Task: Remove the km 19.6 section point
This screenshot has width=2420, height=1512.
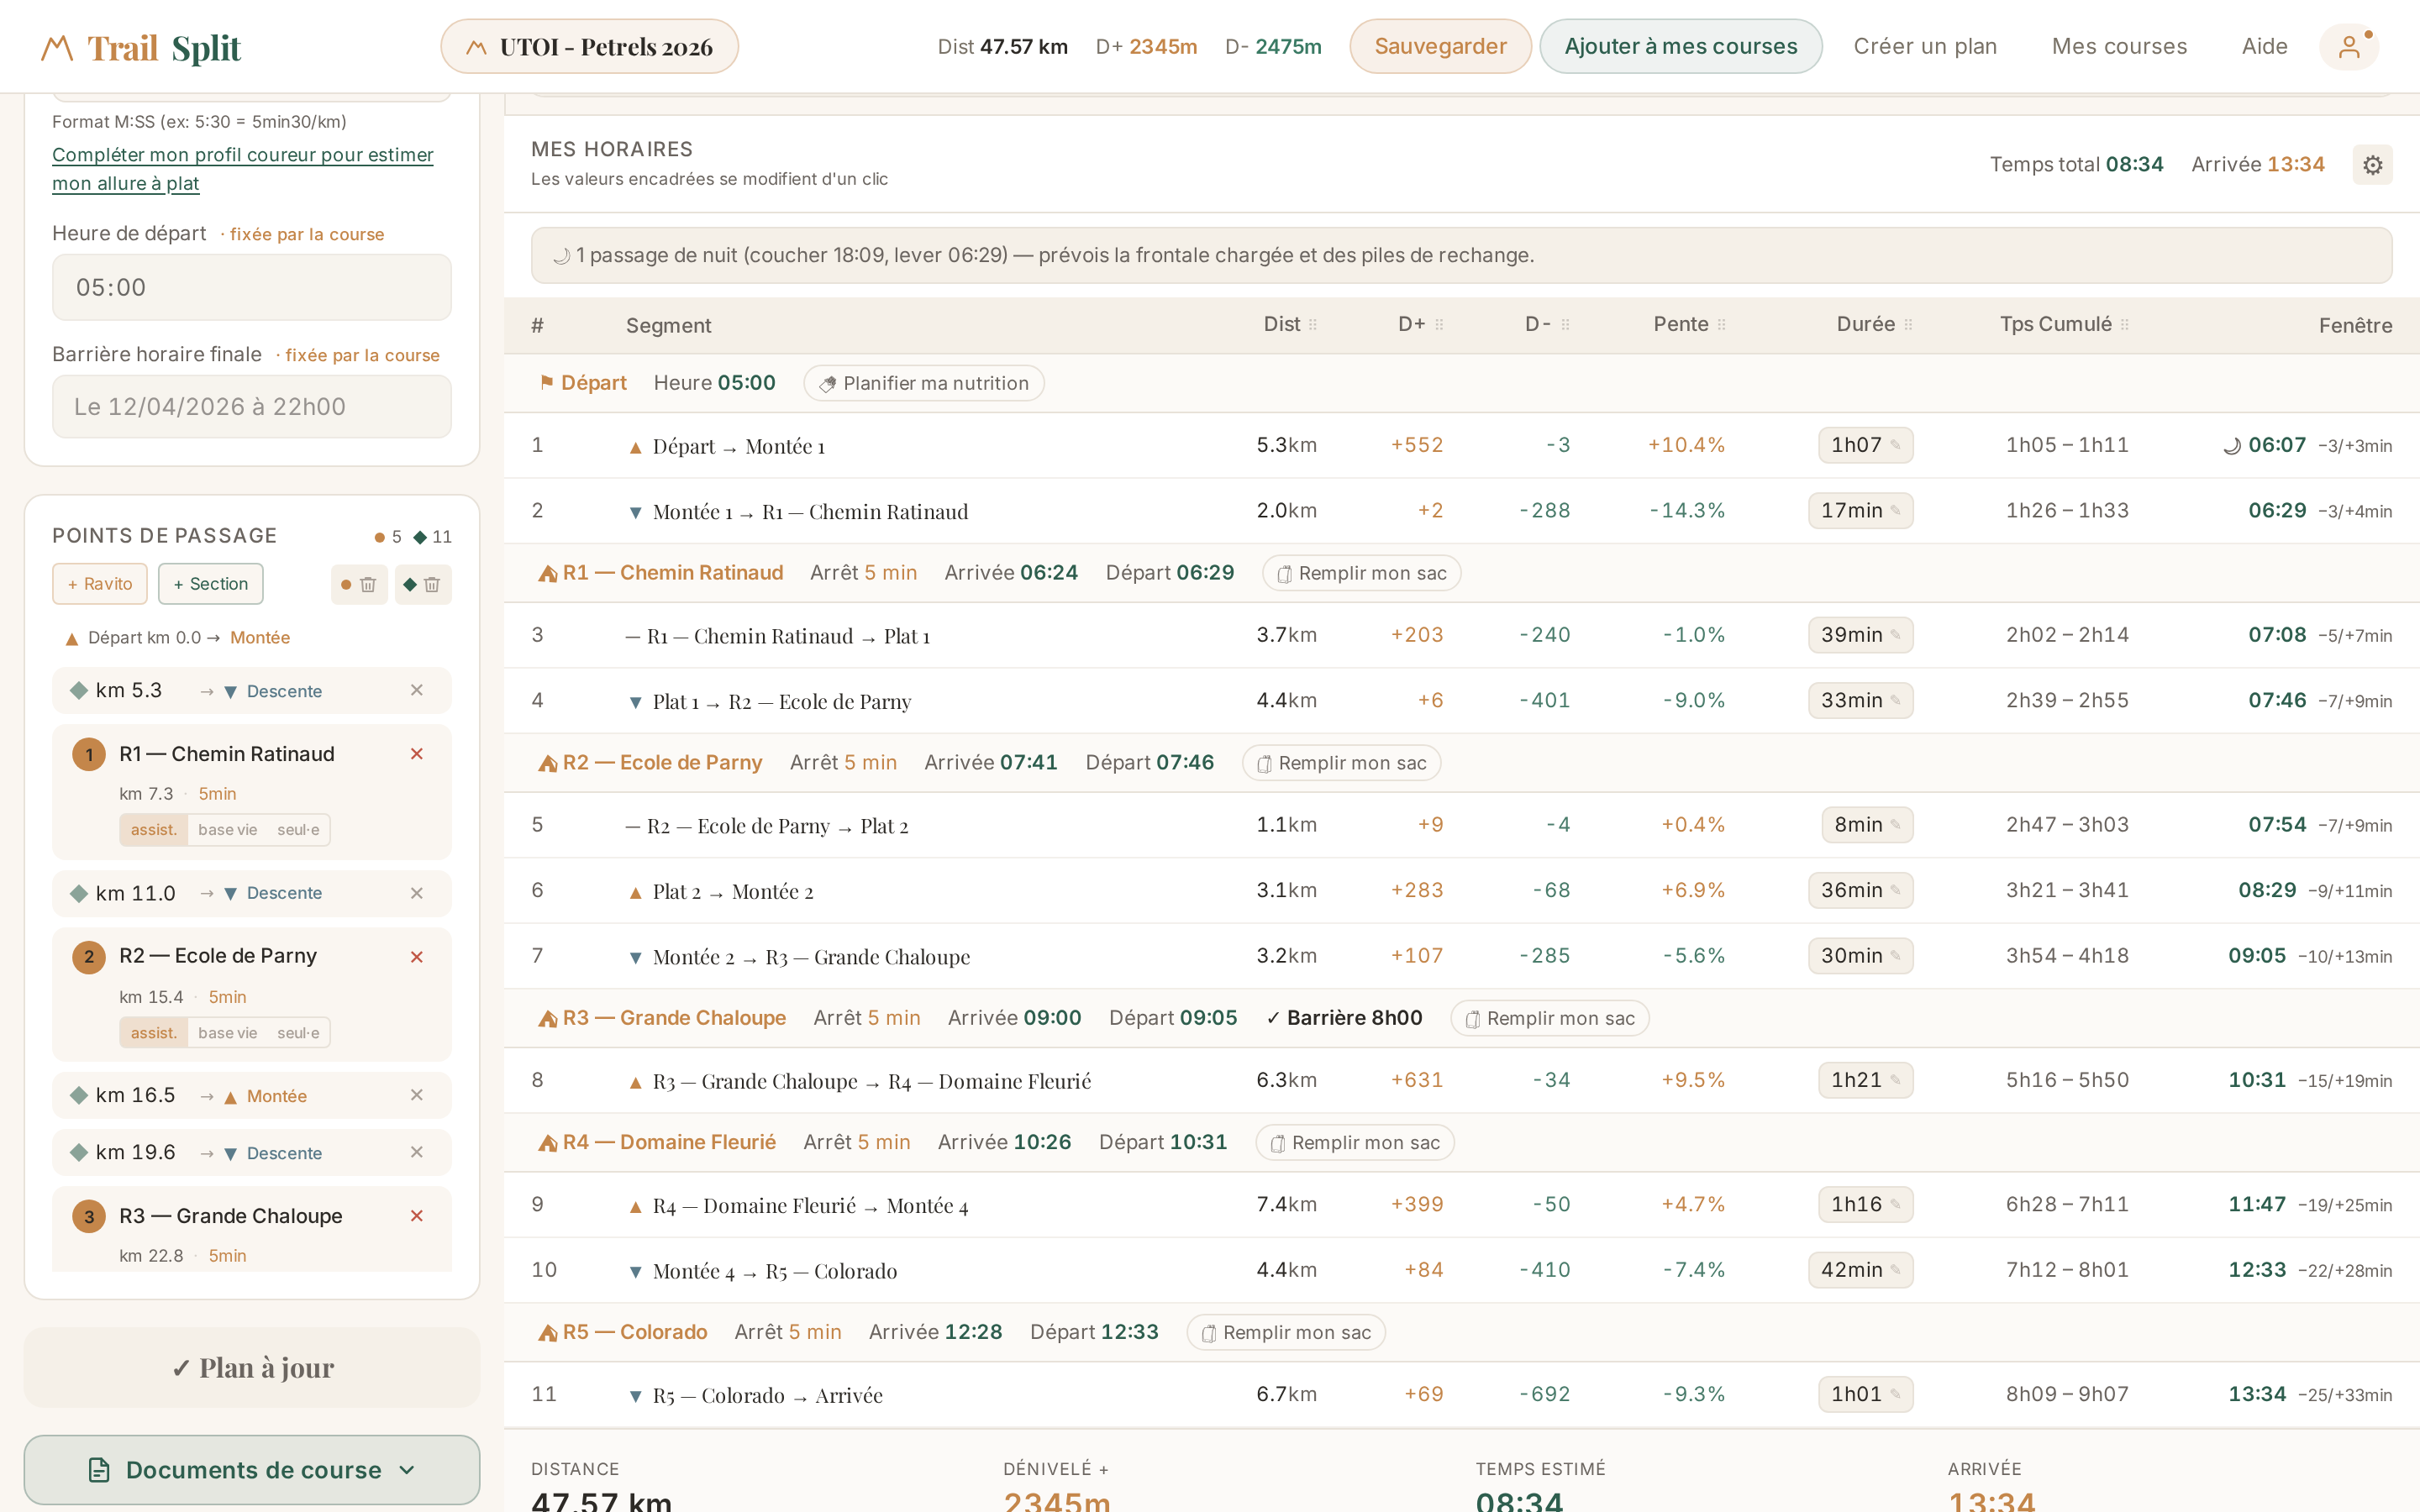Action: pos(417,1152)
